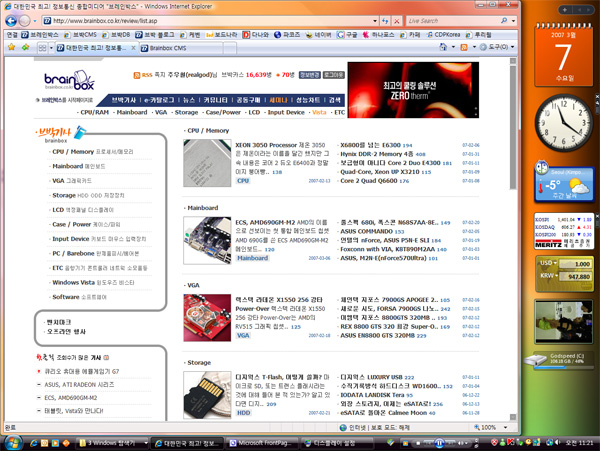Image resolution: width=600 pixels, height=451 pixels.
Task: Open the Software sidebar category
Action: 79,297
